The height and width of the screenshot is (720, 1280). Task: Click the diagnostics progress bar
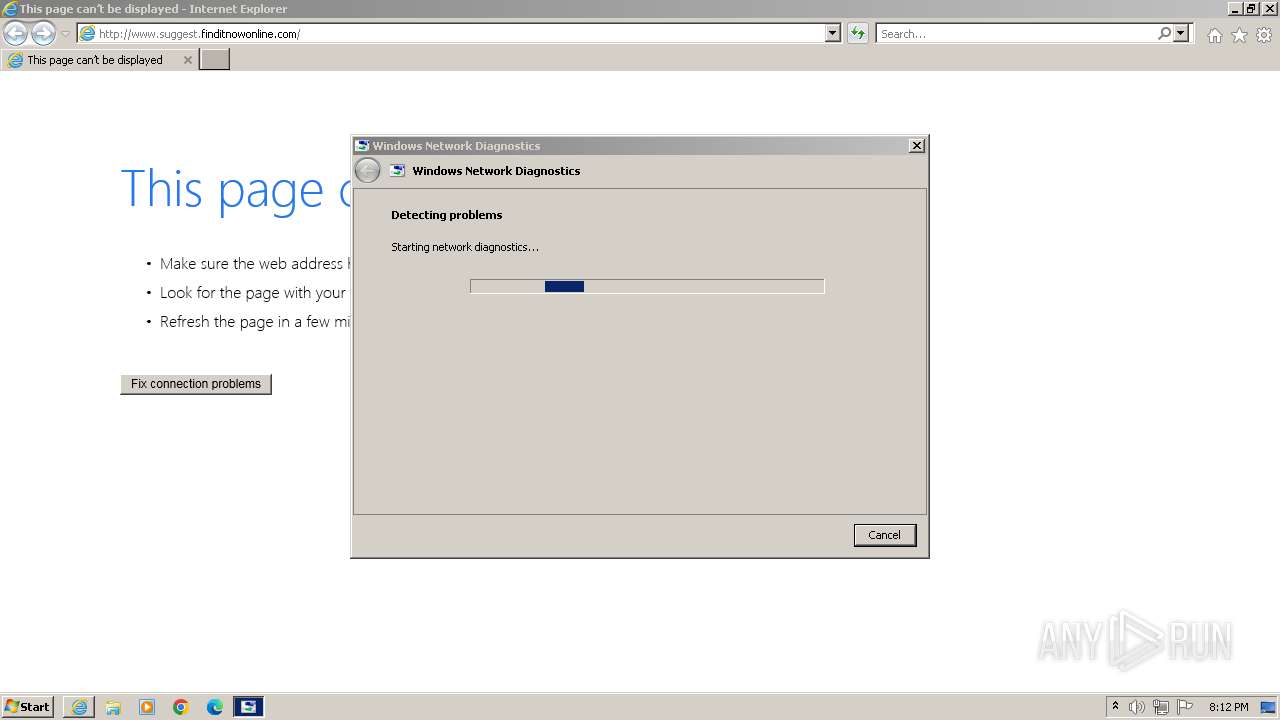coord(647,286)
